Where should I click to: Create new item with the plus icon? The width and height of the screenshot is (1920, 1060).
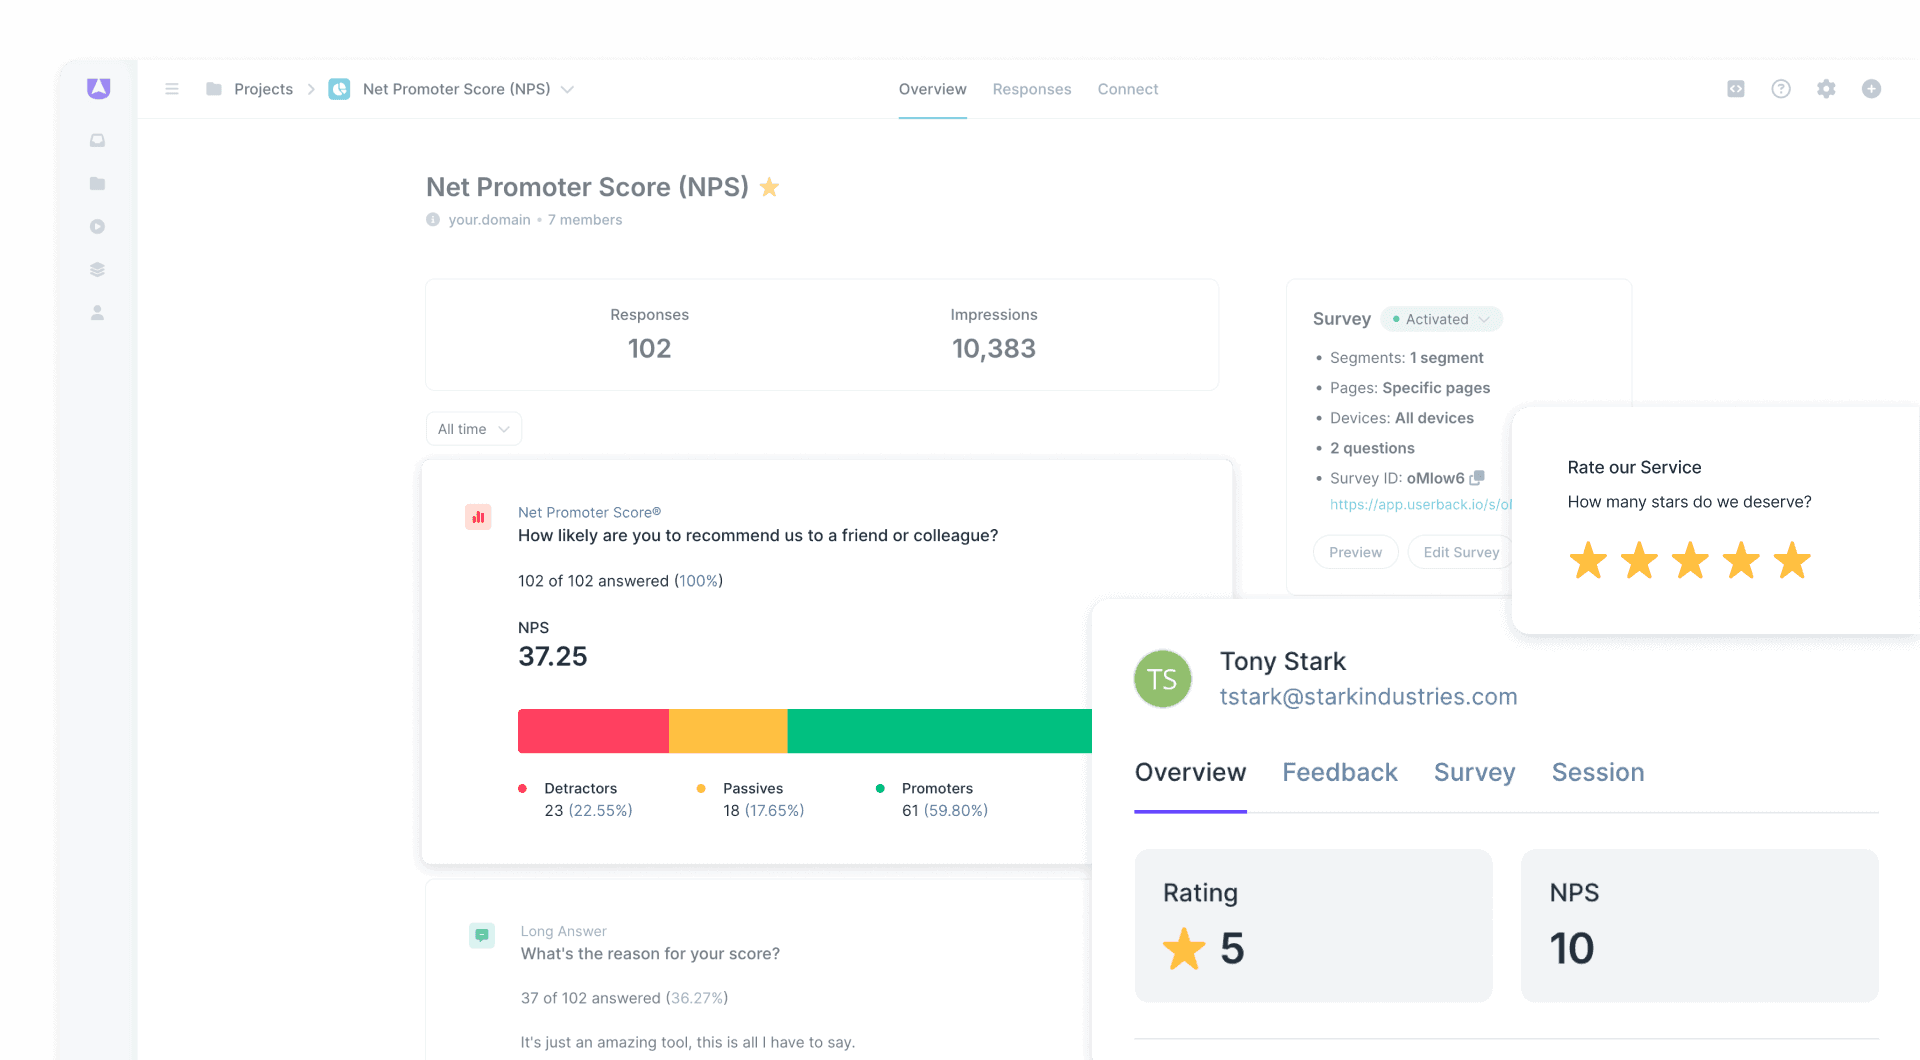(1871, 89)
